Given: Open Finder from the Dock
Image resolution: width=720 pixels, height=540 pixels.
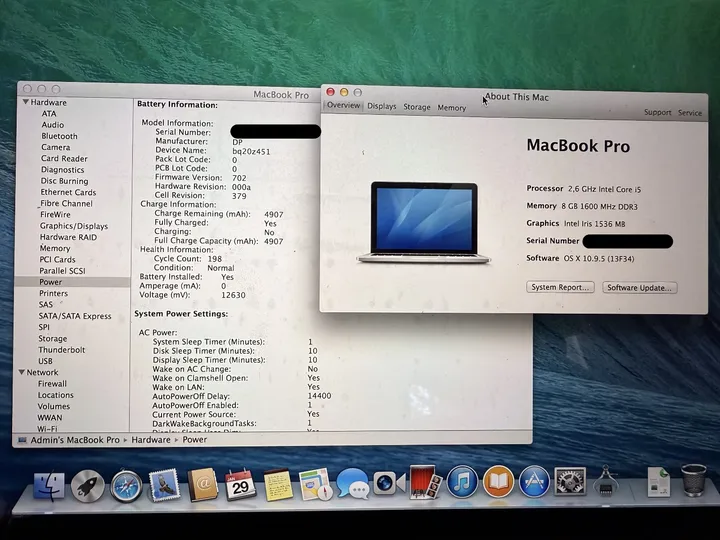Looking at the screenshot, I should point(49,486).
